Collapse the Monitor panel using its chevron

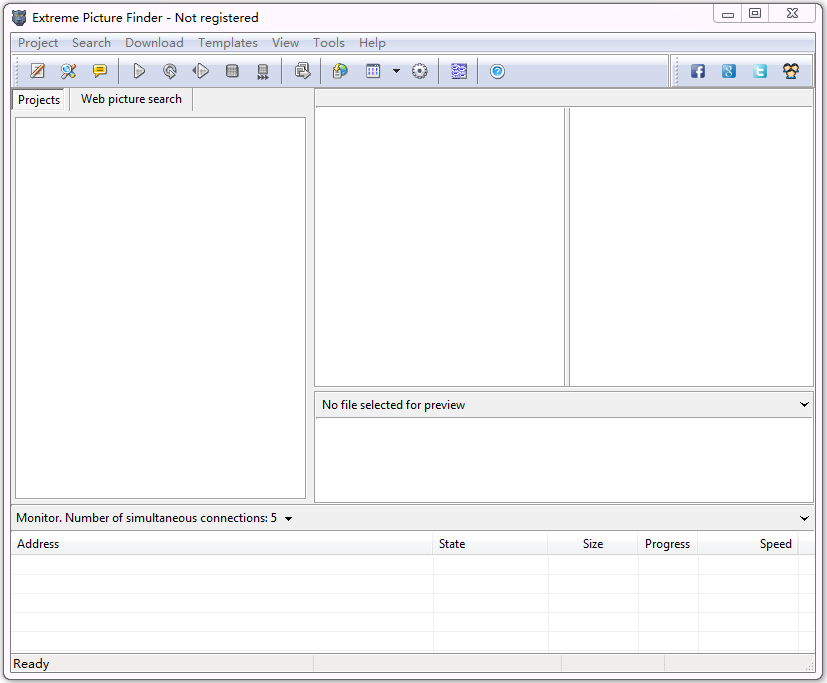tap(805, 518)
